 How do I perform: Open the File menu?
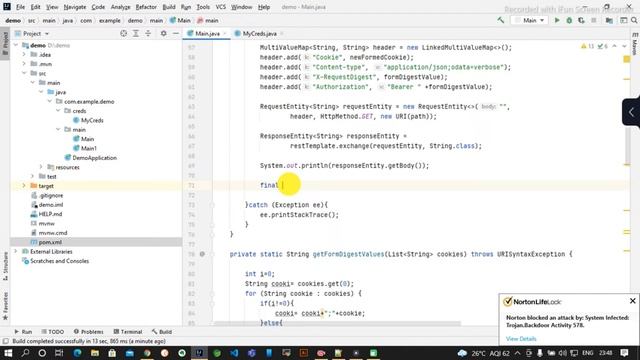pos(20,7)
